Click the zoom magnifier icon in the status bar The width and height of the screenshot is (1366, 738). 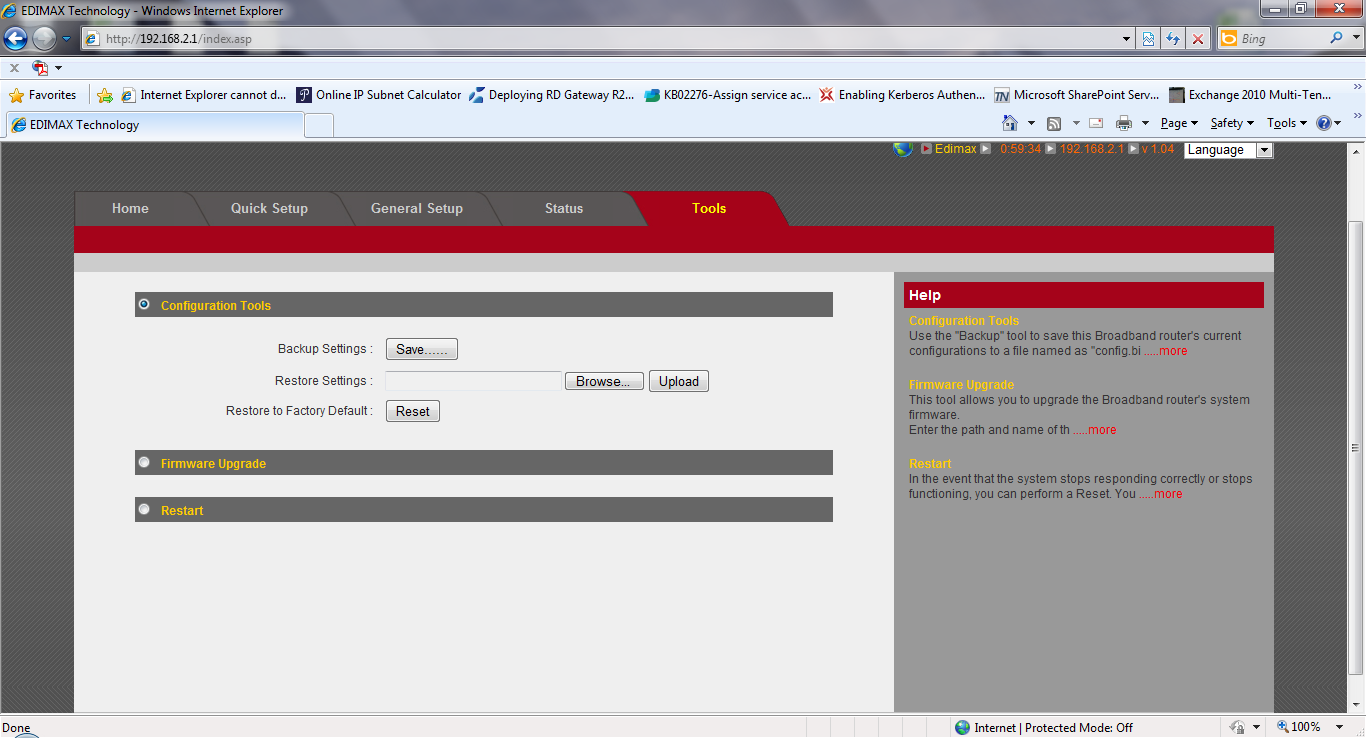1283,727
